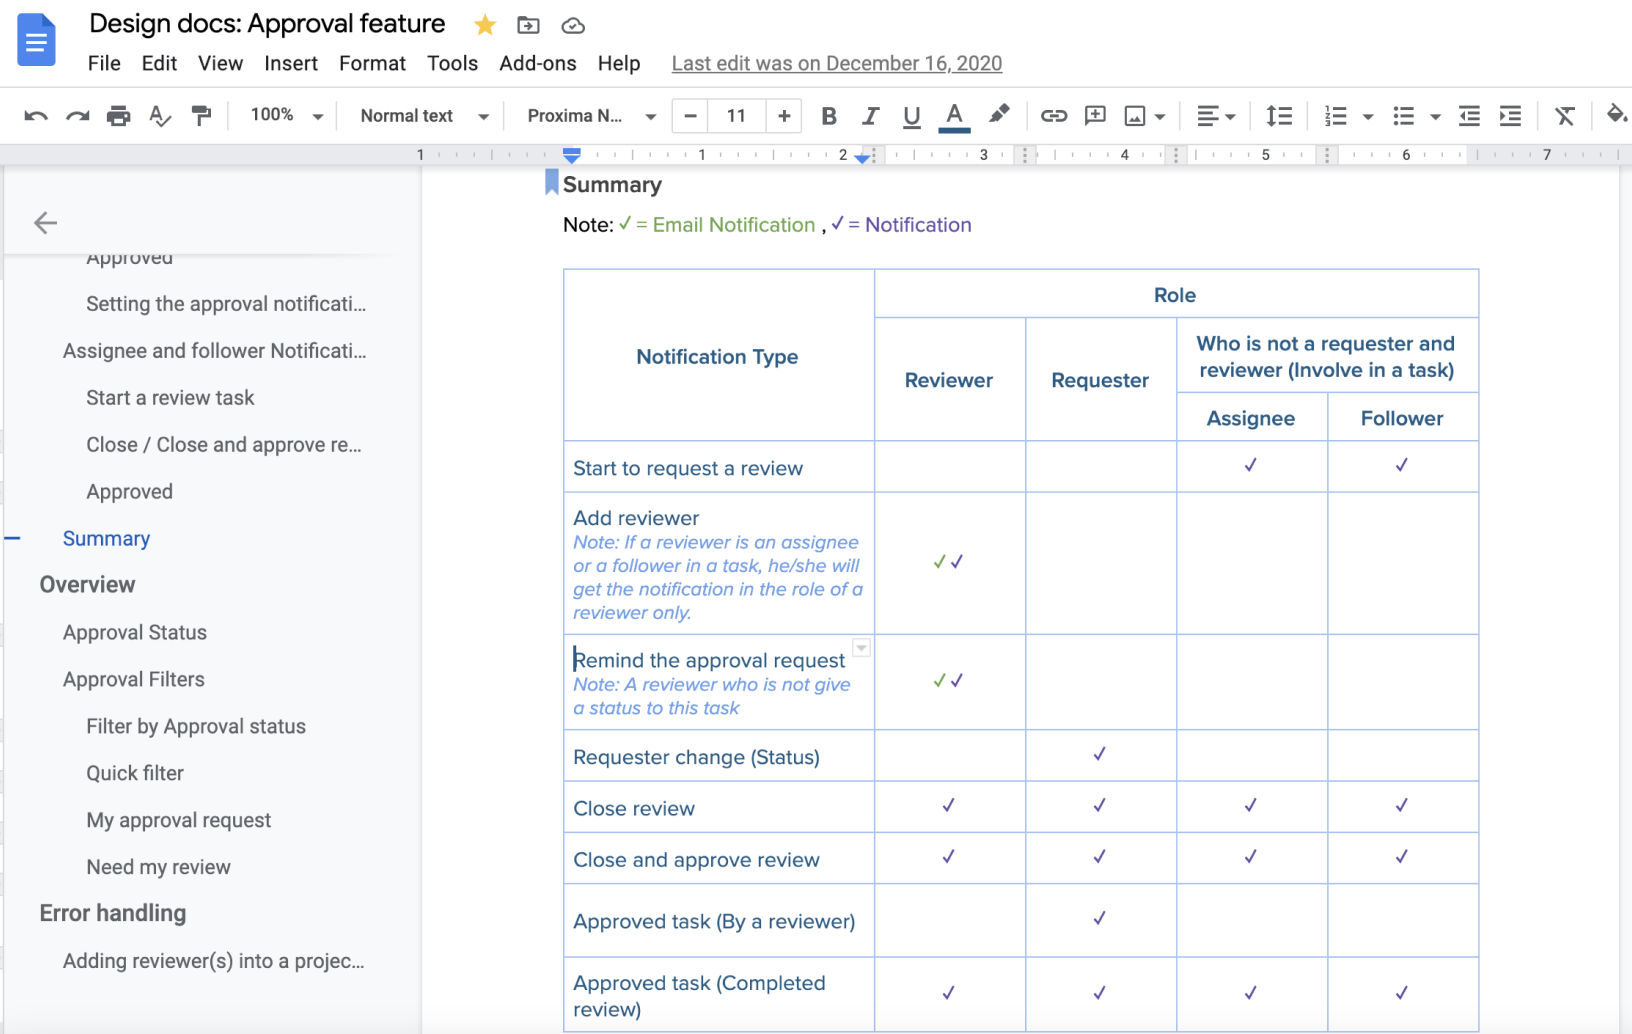Open the insert image dropdown arrow
This screenshot has height=1034, width=1632.
tap(1160, 117)
